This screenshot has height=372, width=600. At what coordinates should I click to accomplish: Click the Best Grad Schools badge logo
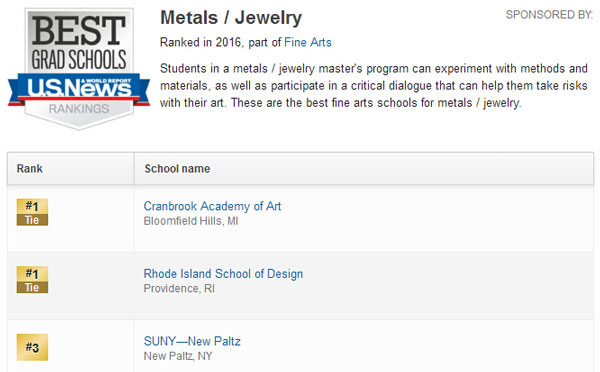pyautogui.click(x=79, y=69)
